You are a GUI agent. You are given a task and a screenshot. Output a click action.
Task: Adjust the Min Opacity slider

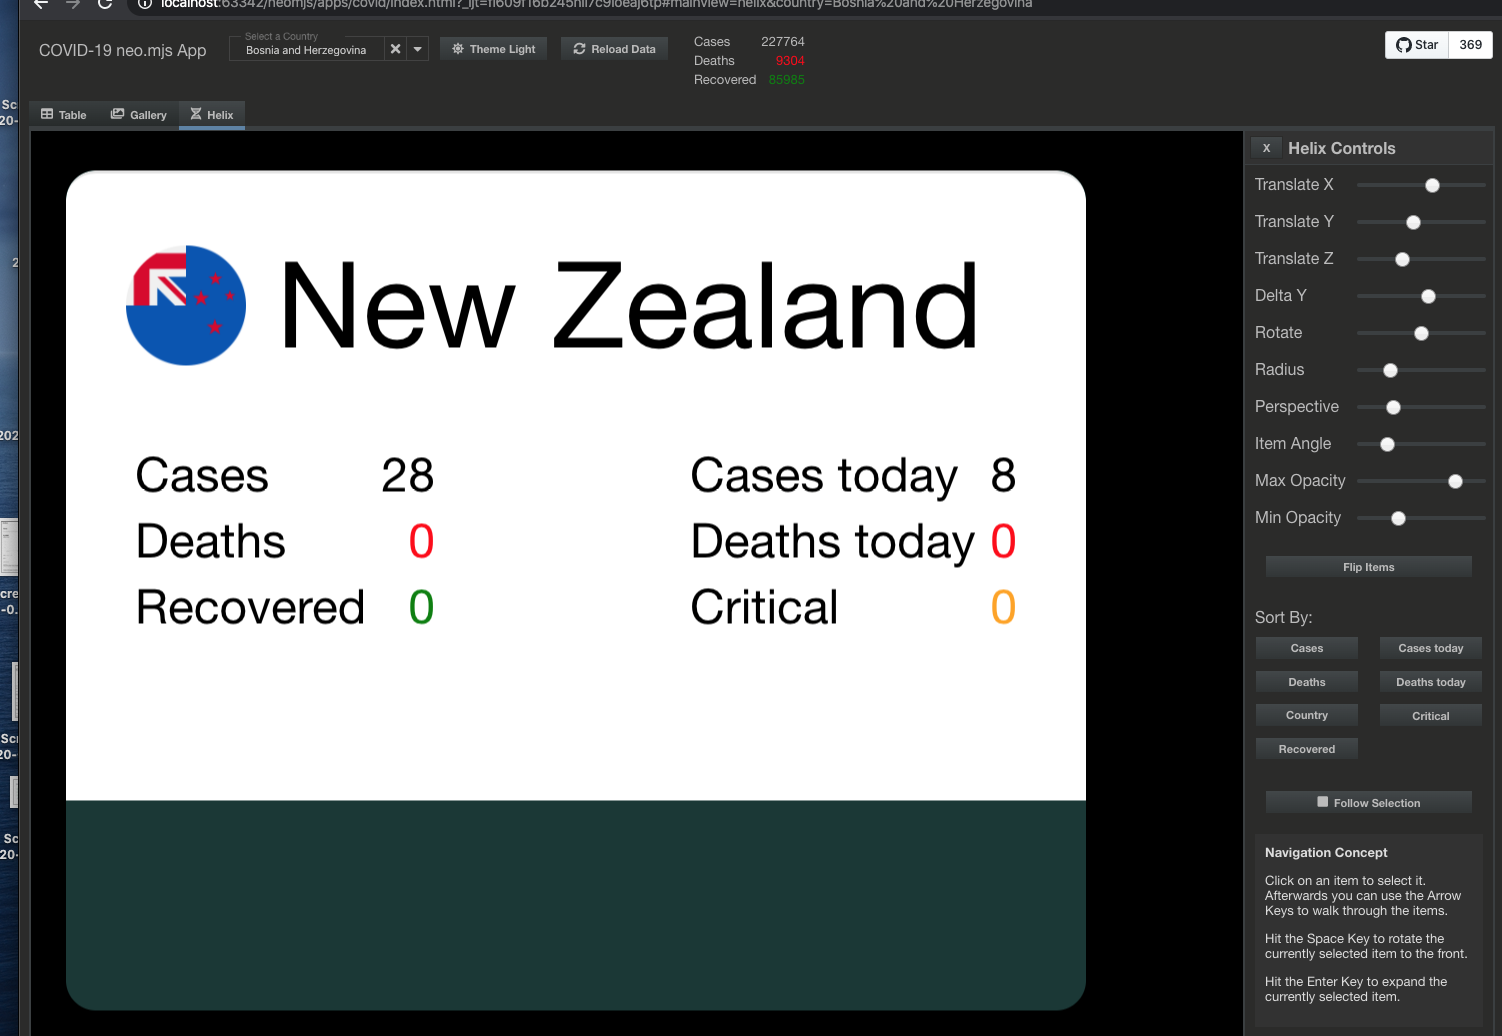click(1420, 518)
